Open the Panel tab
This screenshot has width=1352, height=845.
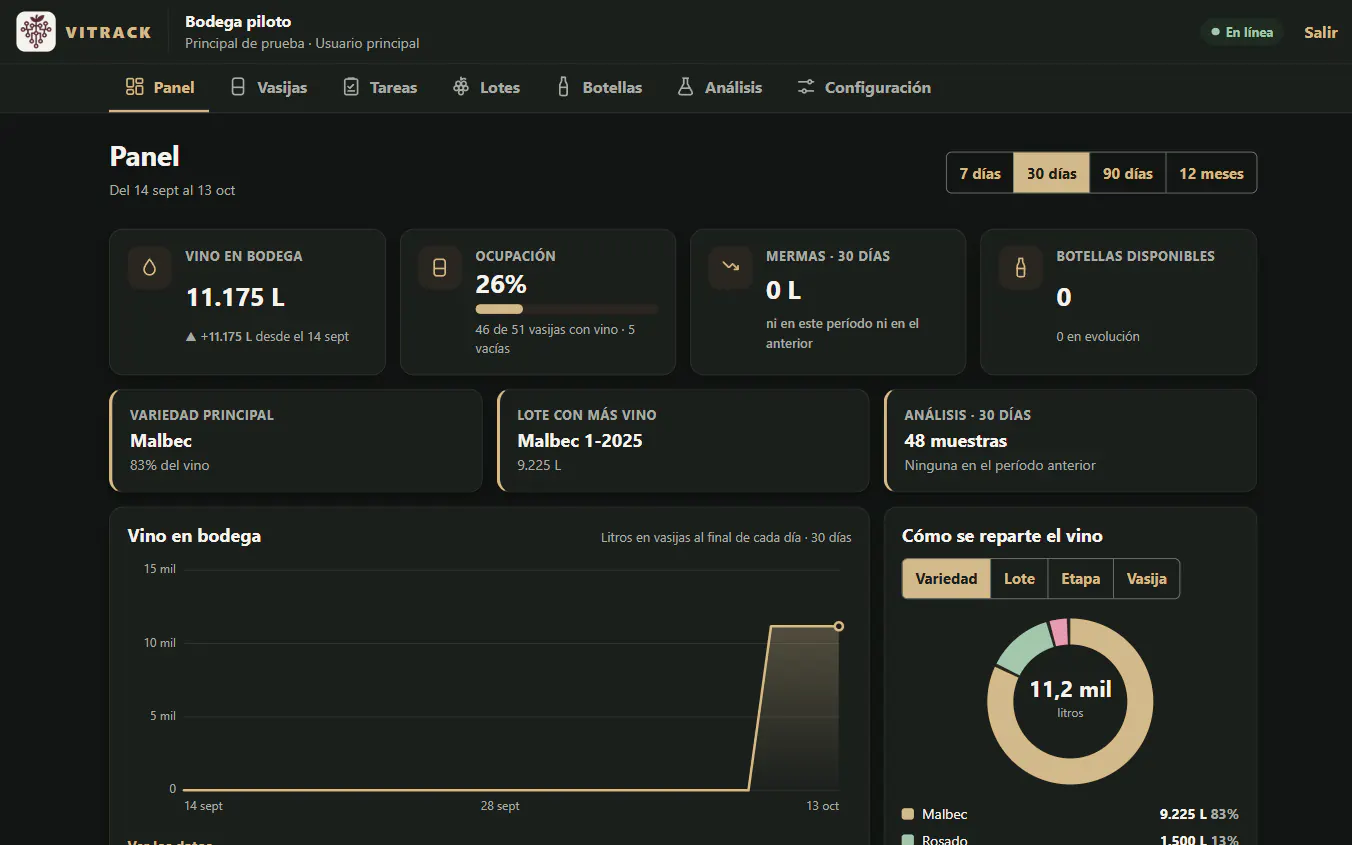tap(159, 88)
